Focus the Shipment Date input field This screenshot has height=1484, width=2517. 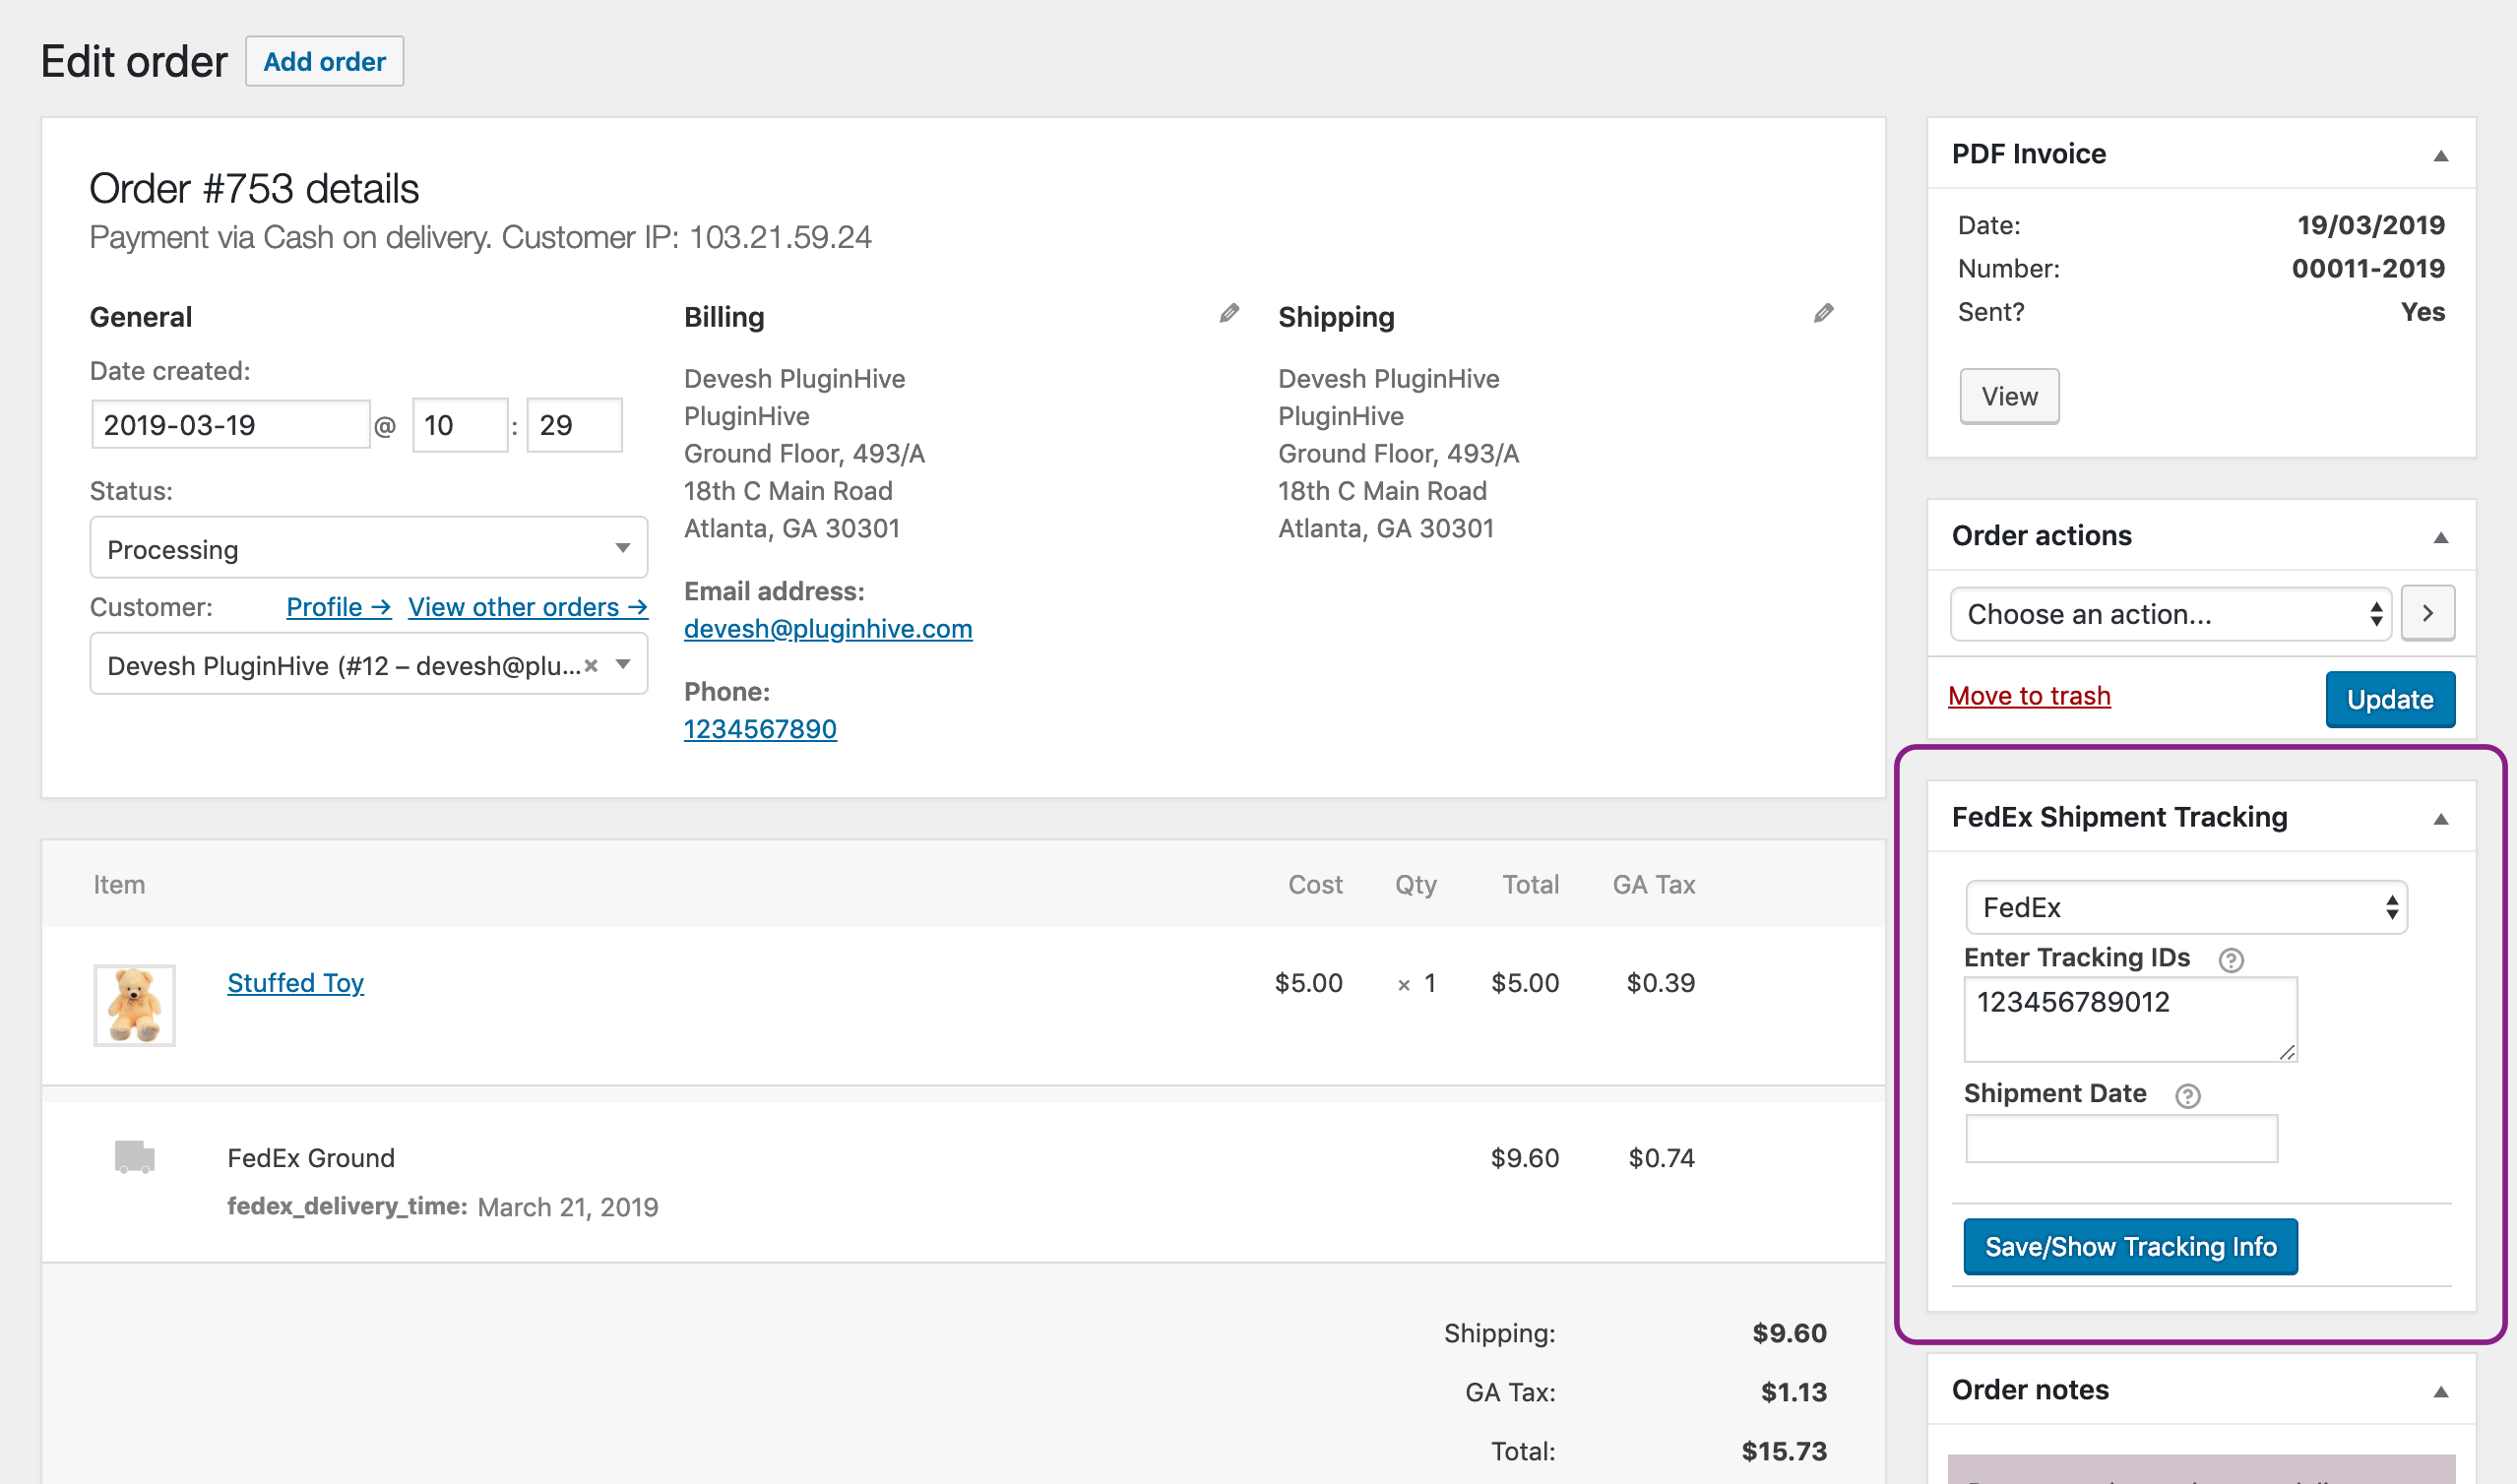(2121, 1139)
